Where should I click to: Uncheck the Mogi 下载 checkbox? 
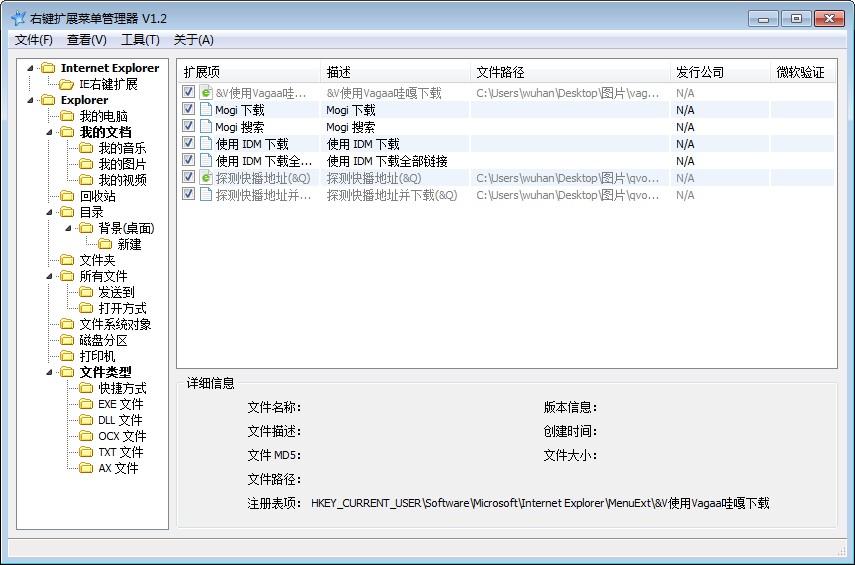[189, 110]
